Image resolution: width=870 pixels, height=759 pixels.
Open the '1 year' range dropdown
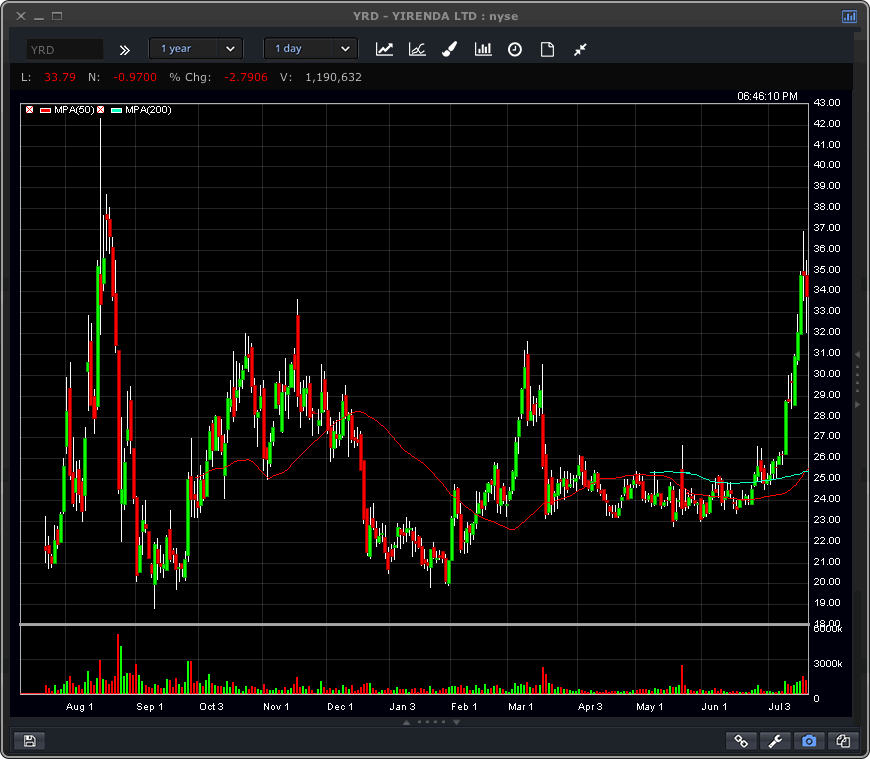point(196,49)
